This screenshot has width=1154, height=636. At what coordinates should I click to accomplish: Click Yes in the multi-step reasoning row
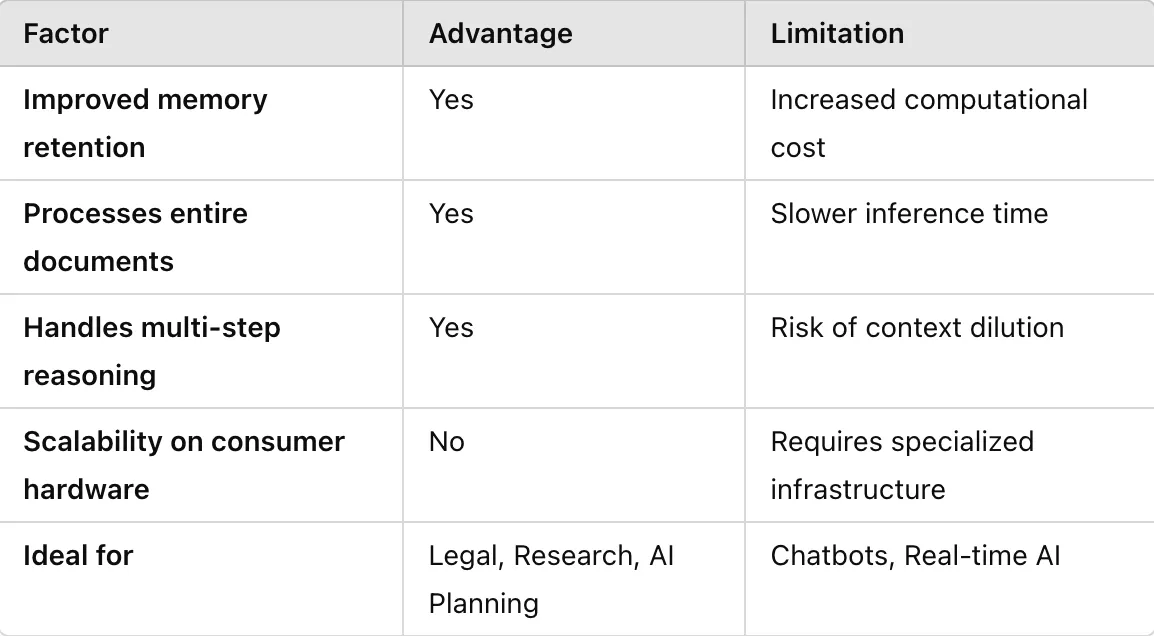pyautogui.click(x=451, y=328)
